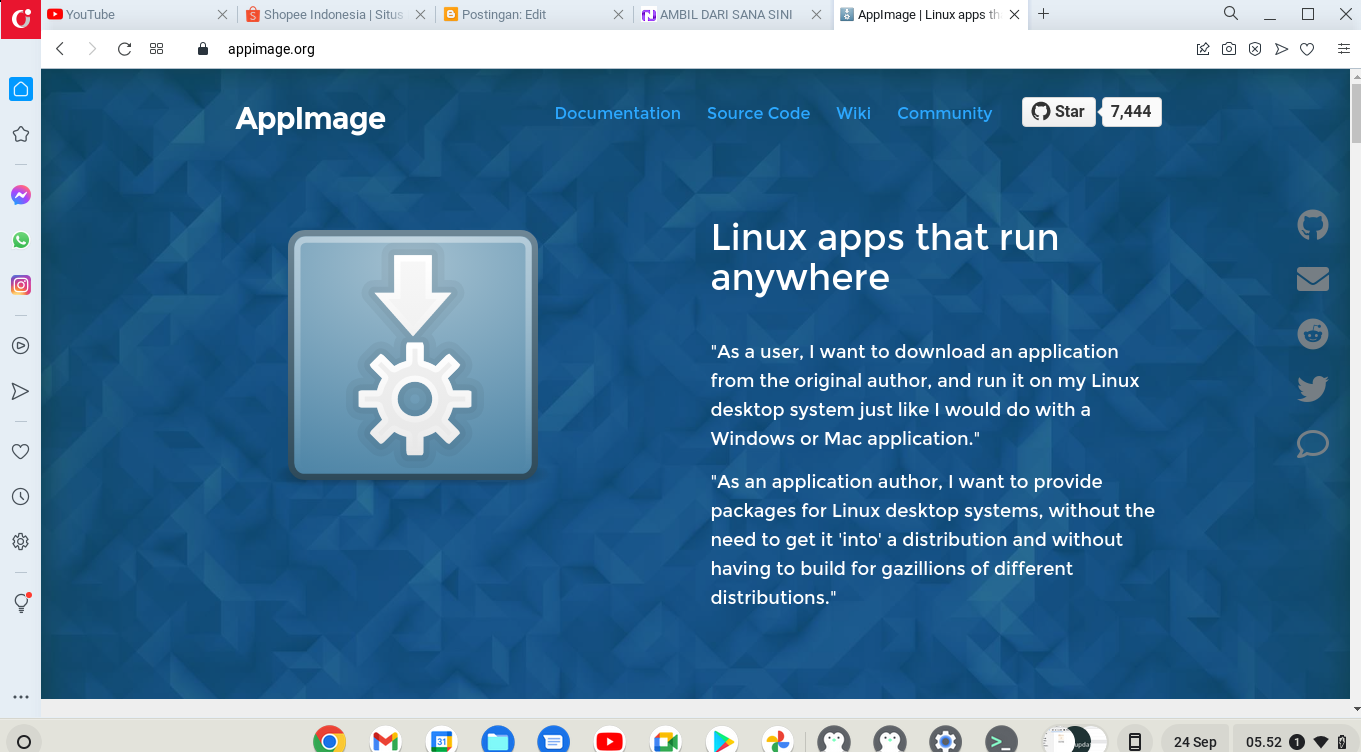1361x752 pixels.
Task: Add page to bookmarks with the heart icon
Action: [x=1307, y=49]
